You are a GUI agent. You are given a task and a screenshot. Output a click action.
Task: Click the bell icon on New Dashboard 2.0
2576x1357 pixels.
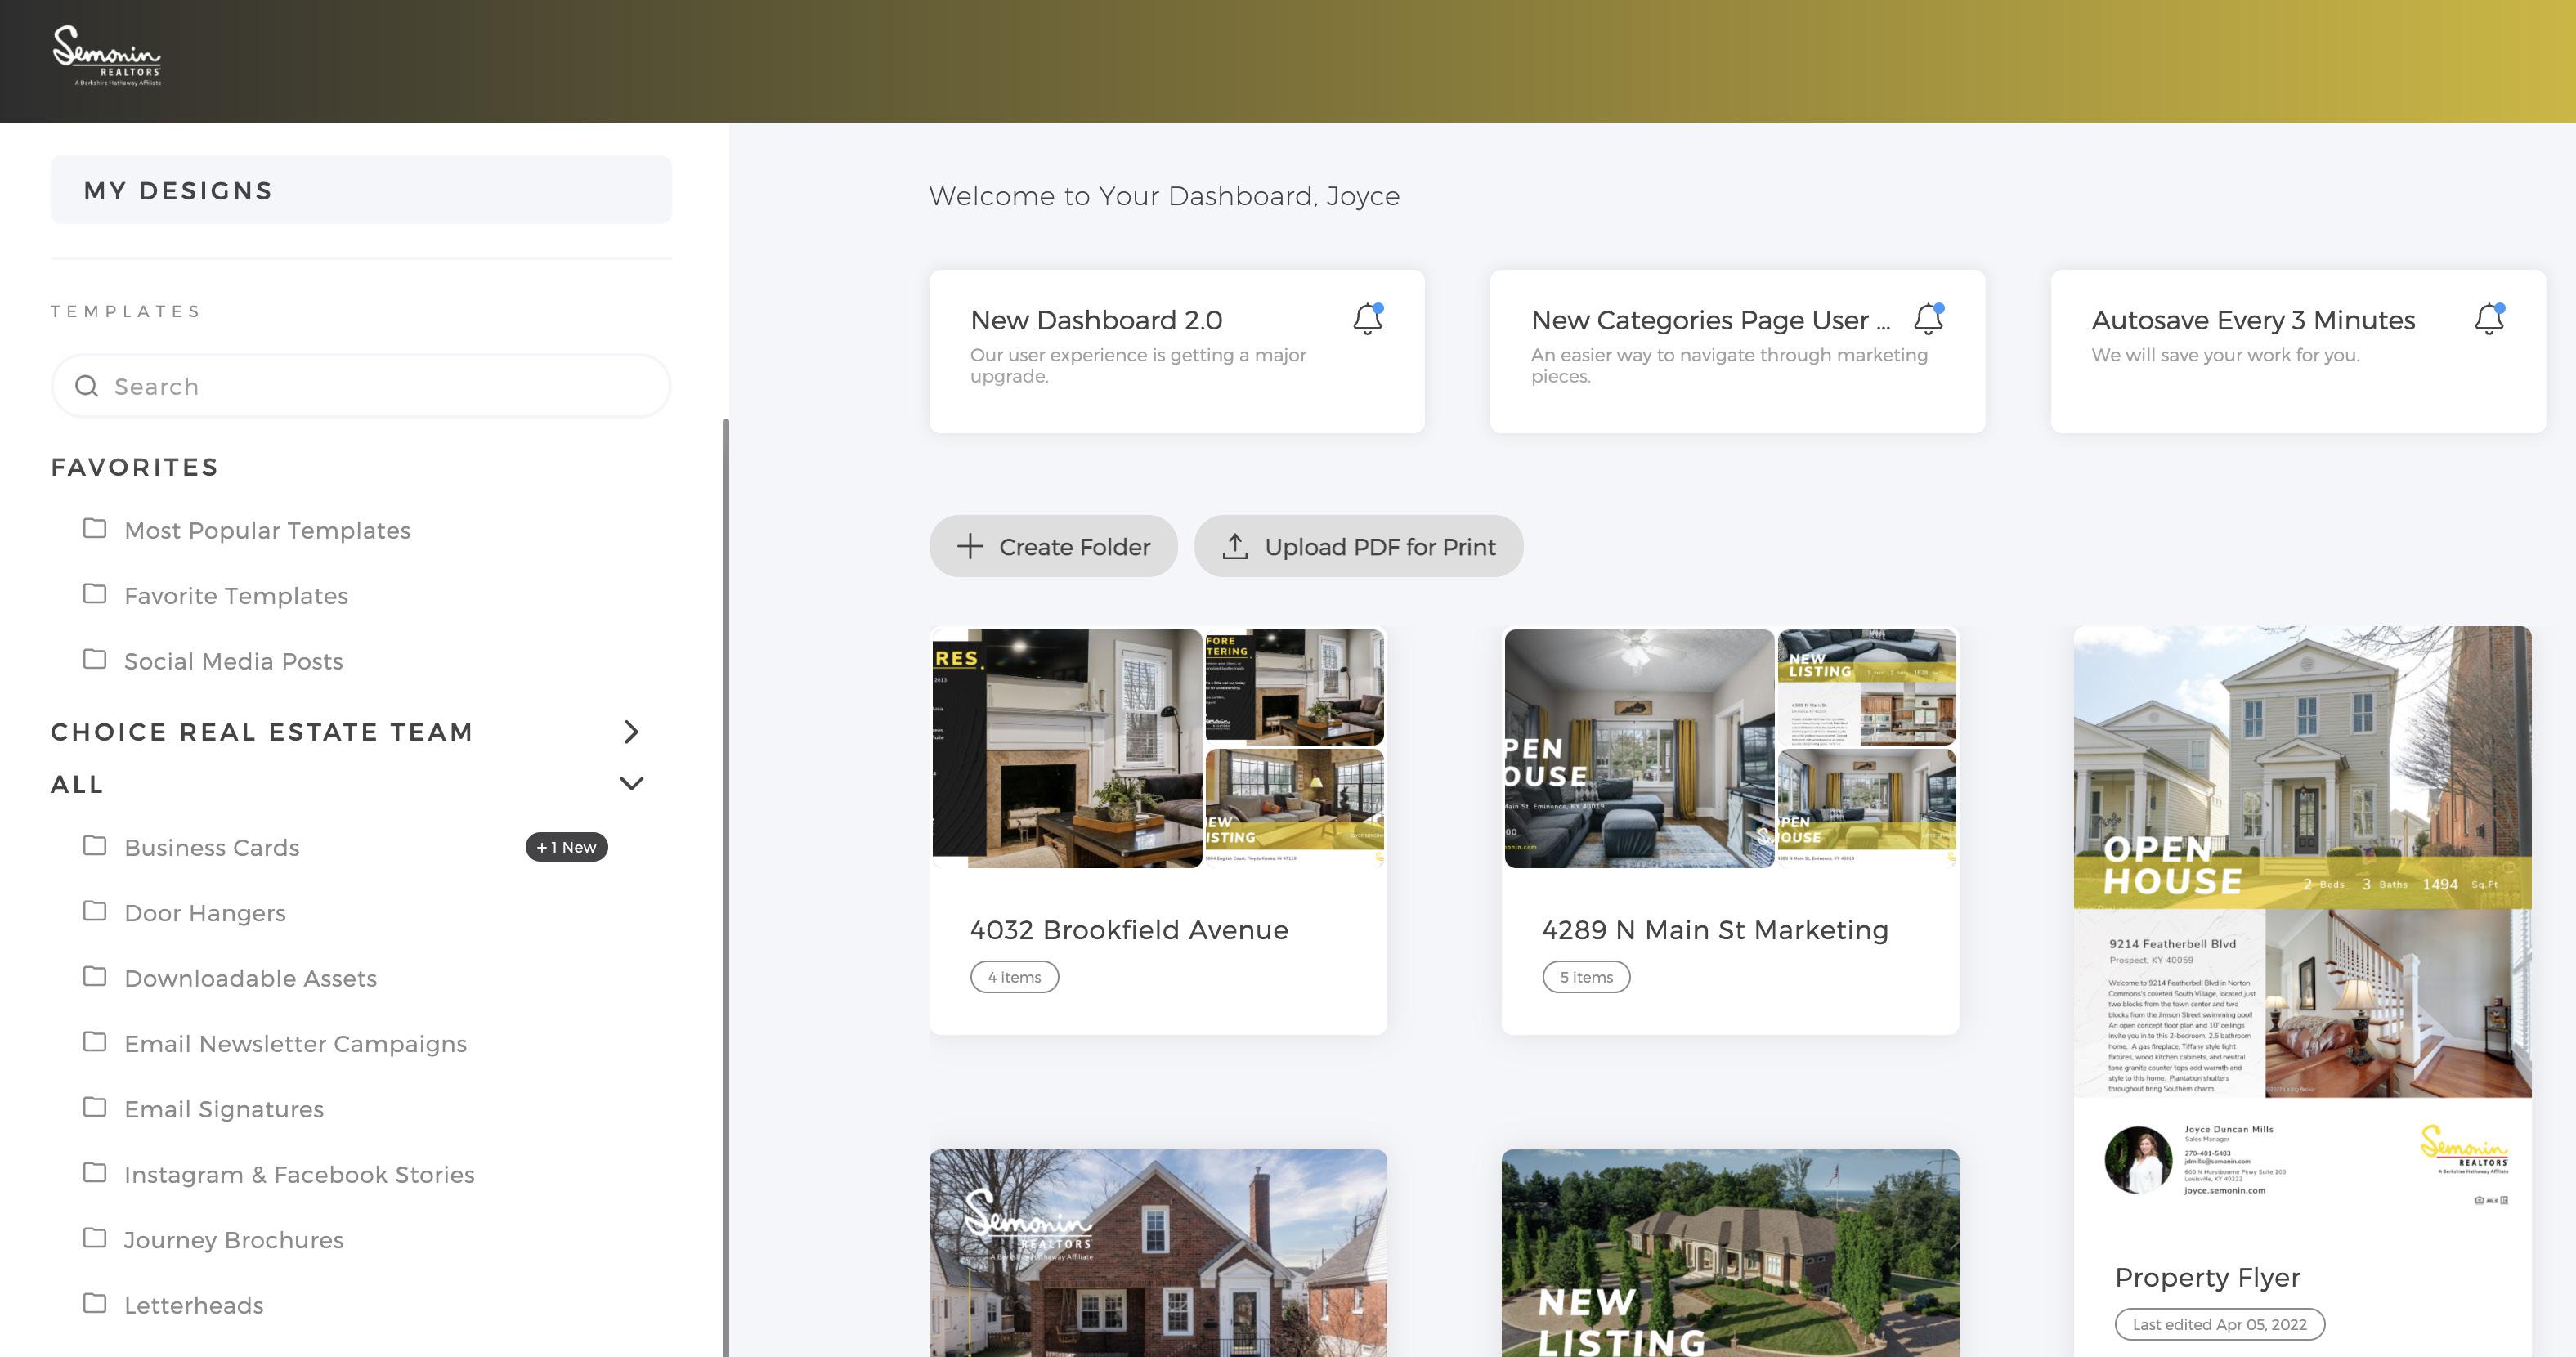click(x=1367, y=319)
